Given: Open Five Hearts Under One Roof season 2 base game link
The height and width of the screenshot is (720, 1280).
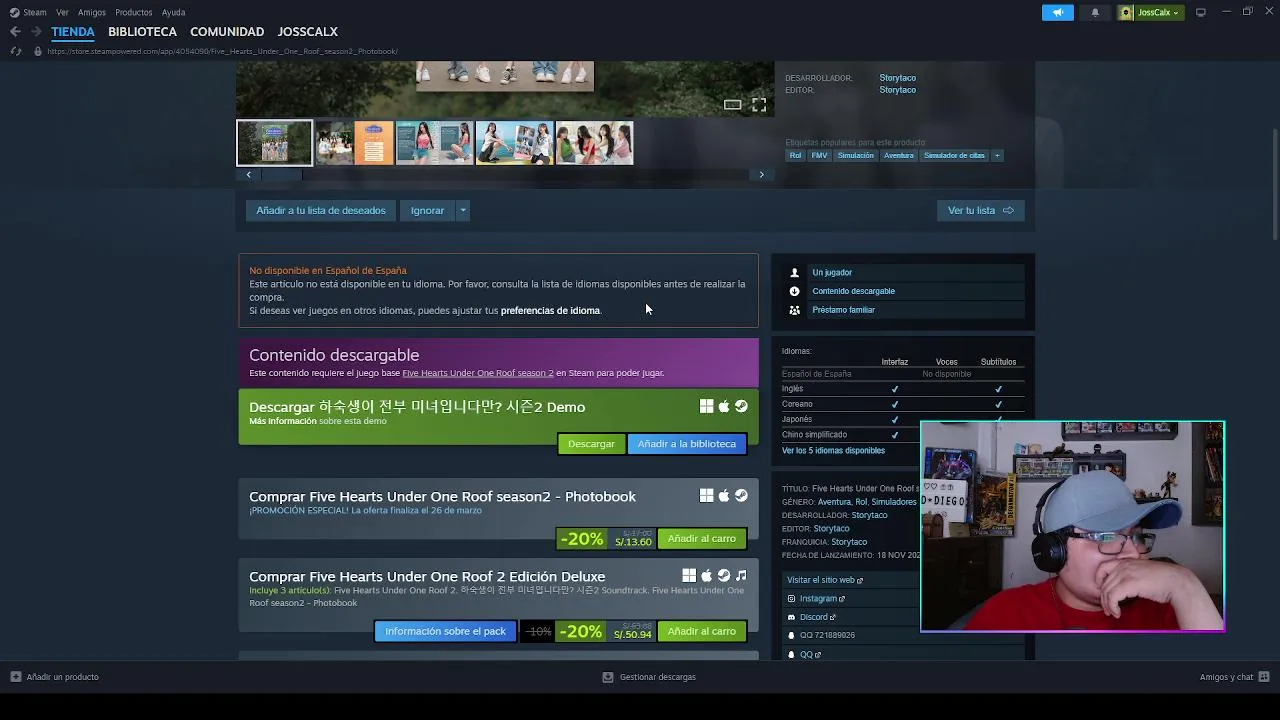Looking at the screenshot, I should click(477, 373).
